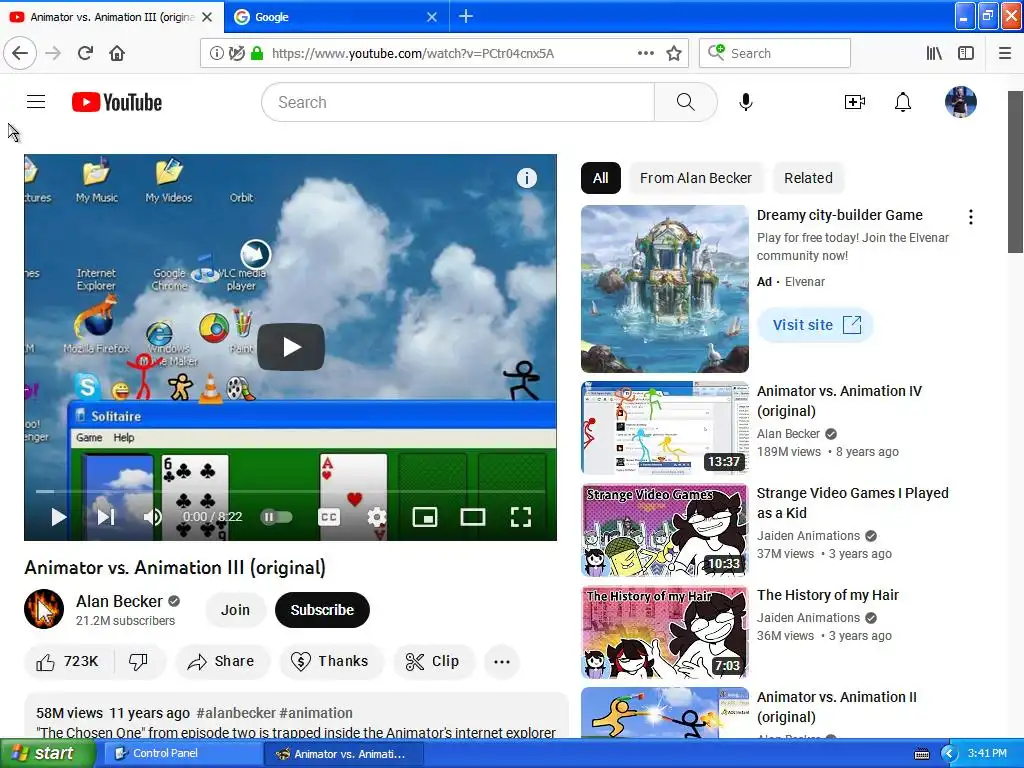The width and height of the screenshot is (1024, 768).
Task: Open a new browser tab
Action: (x=466, y=16)
